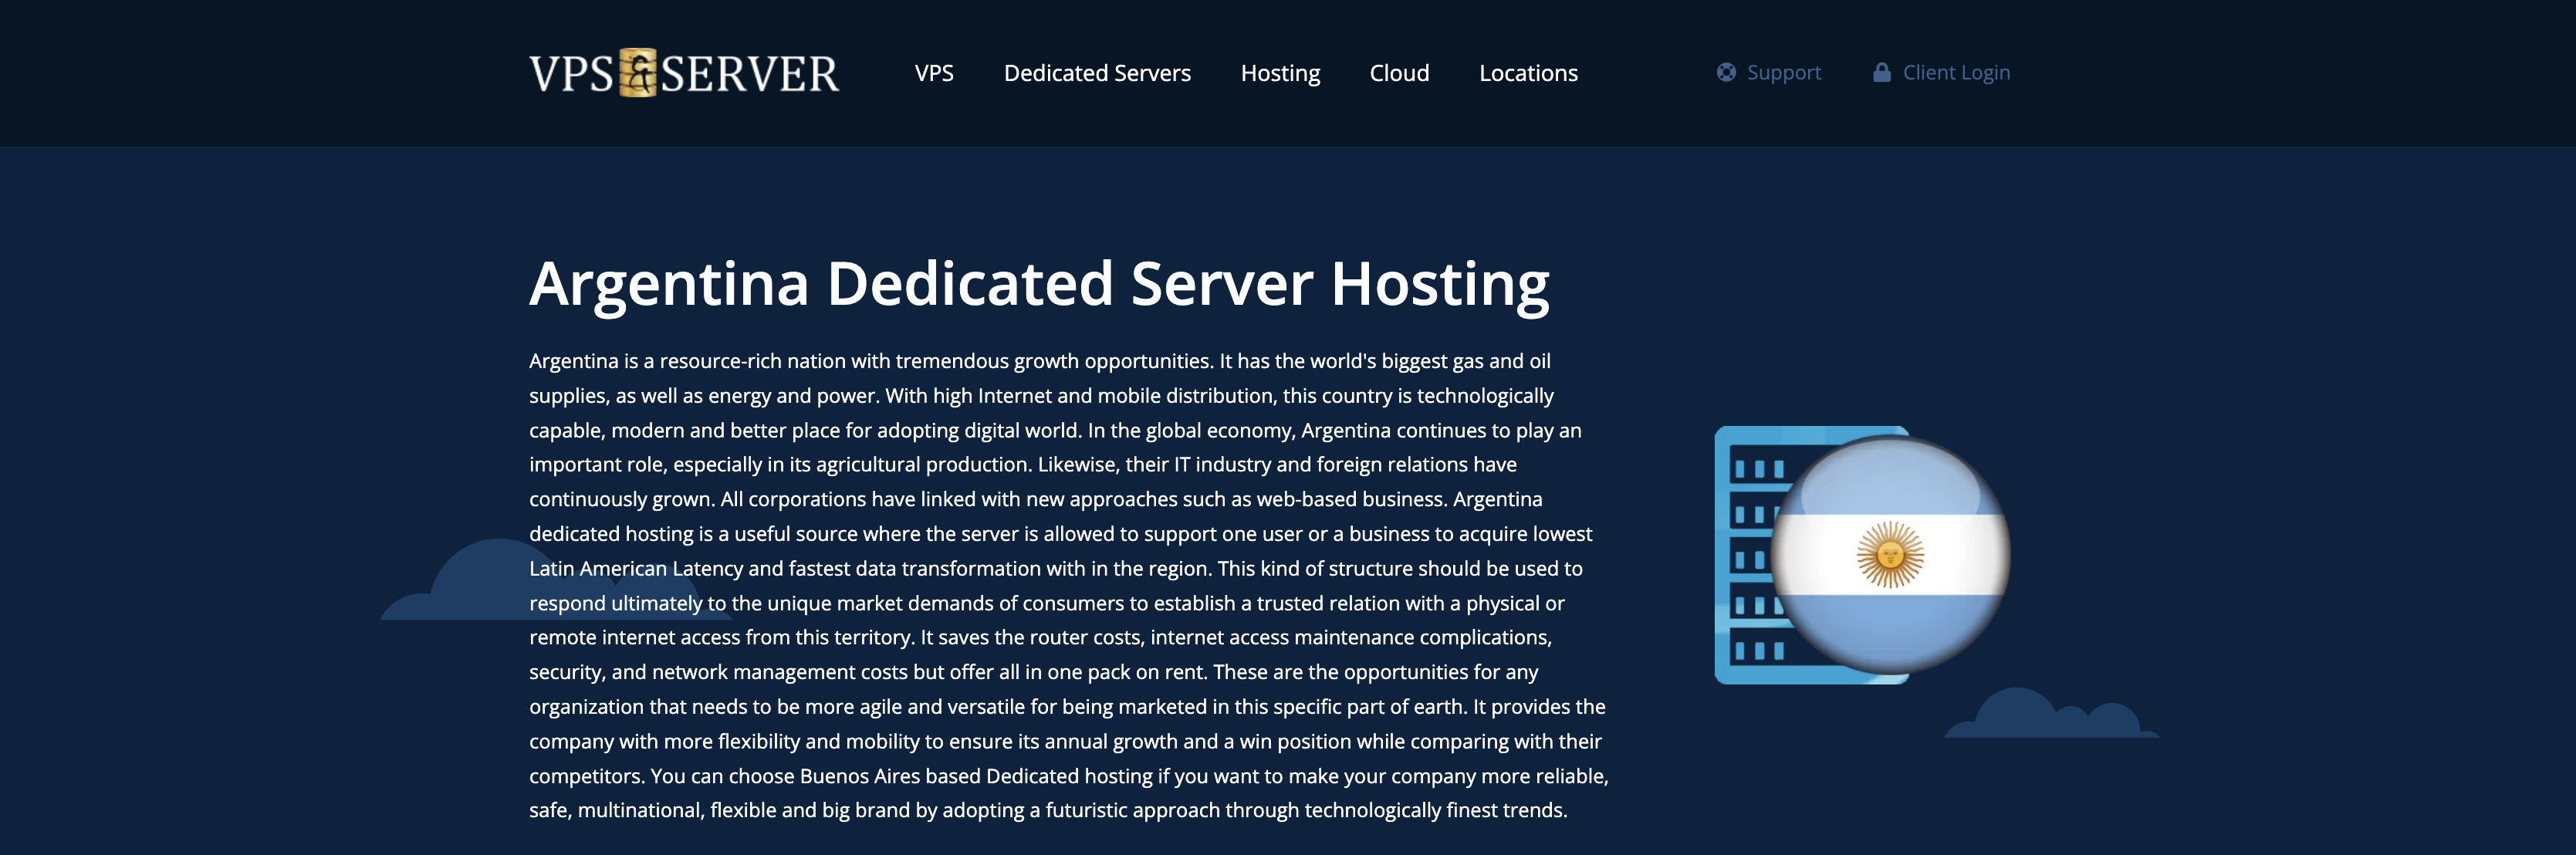
Task: Click the Argentina flag server illustration
Action: coord(1862,555)
